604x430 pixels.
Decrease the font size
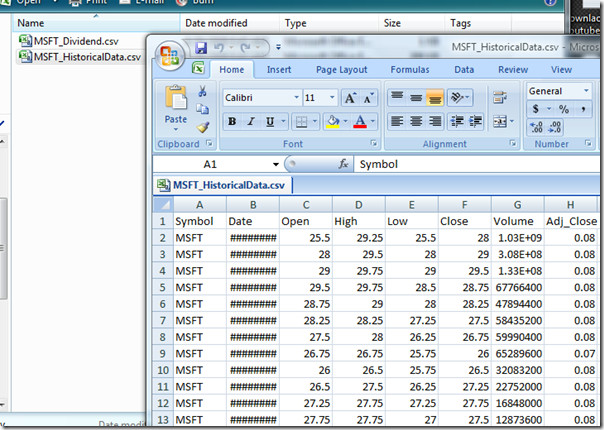pos(368,98)
